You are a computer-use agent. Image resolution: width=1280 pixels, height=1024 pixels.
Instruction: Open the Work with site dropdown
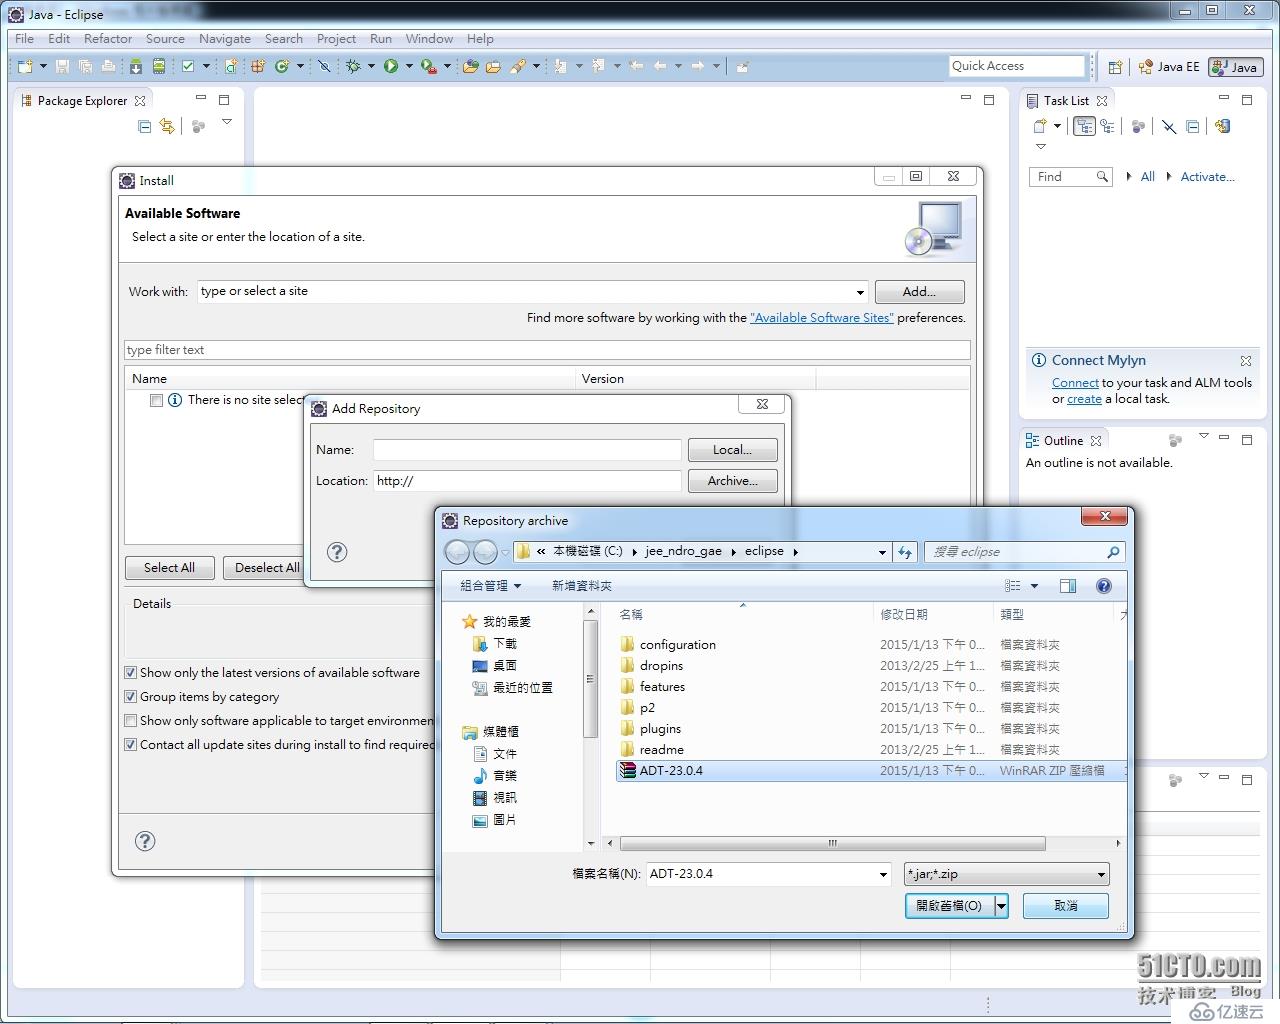click(x=860, y=292)
